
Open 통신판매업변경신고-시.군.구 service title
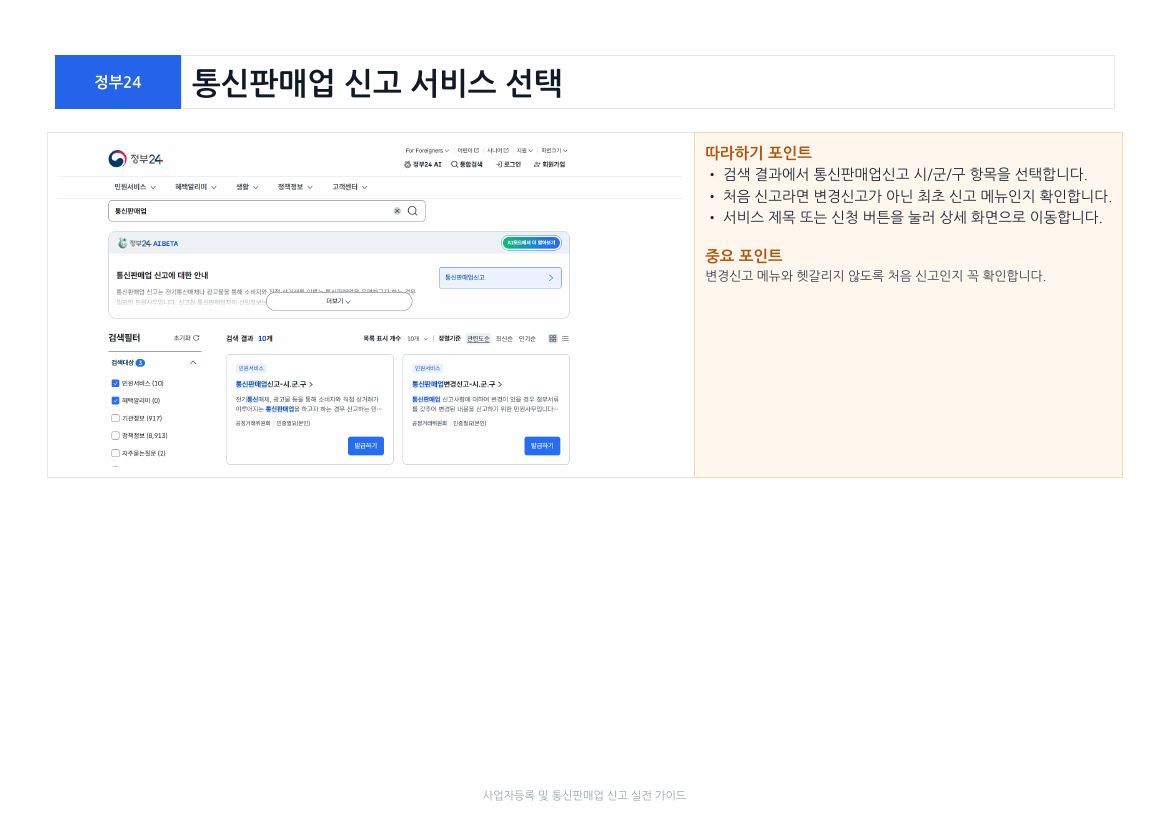click(457, 384)
